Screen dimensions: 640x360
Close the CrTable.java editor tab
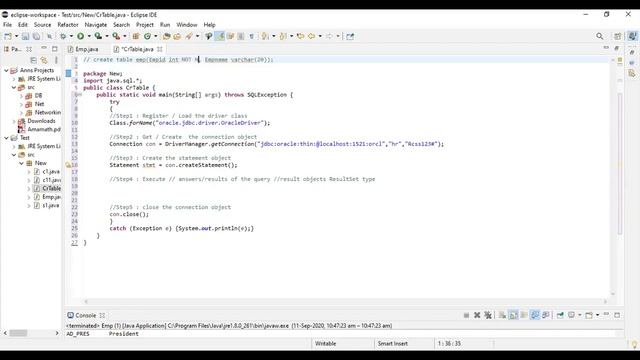(x=160, y=49)
